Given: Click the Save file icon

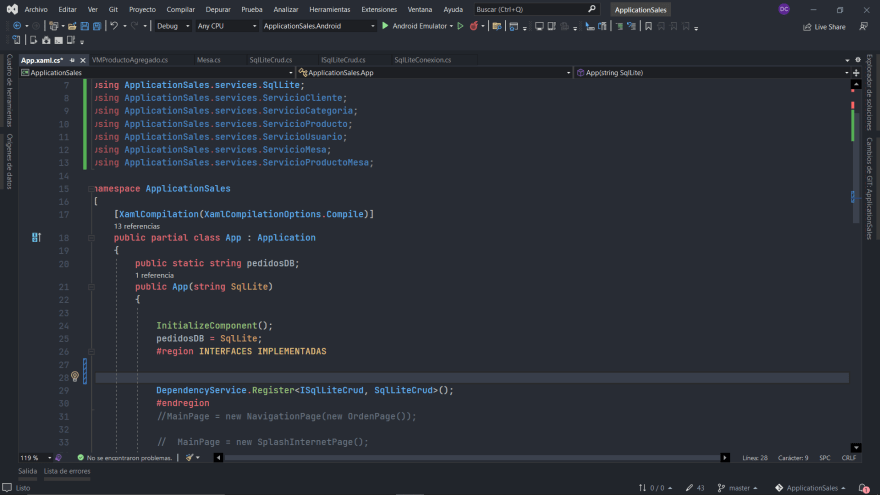Looking at the screenshot, I should [x=85, y=26].
